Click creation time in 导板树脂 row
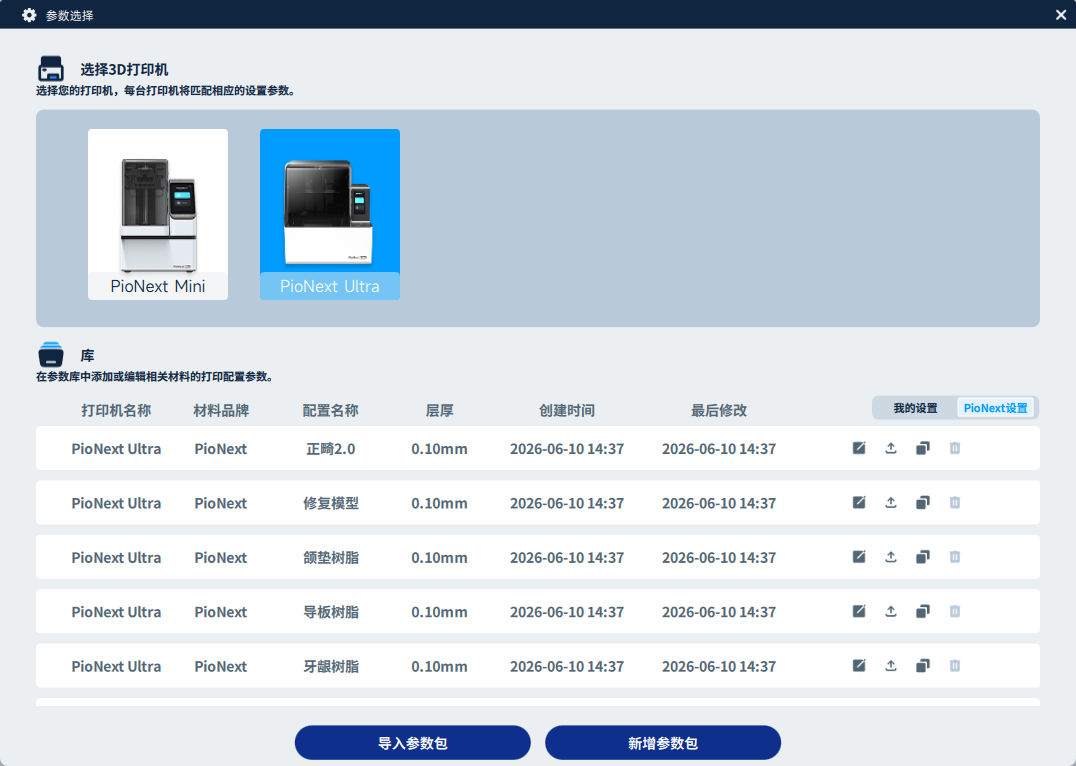This screenshot has width=1076, height=766. [x=567, y=612]
